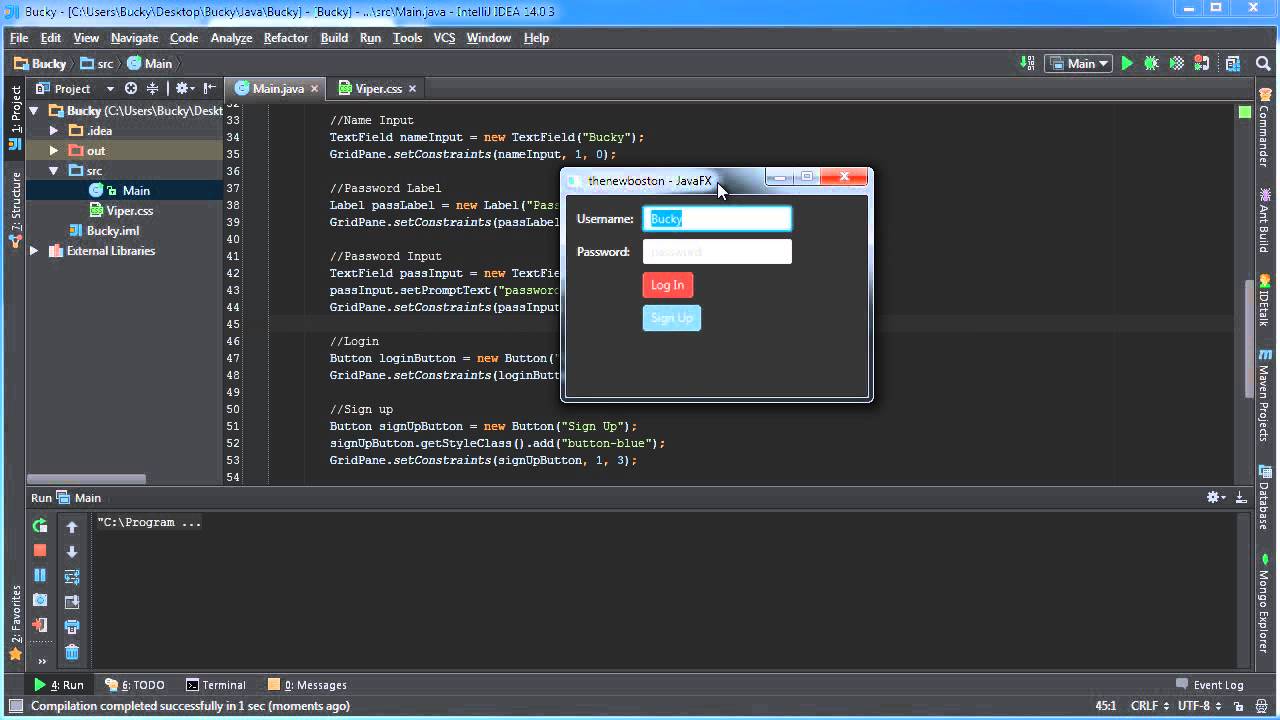
Task: Open the 0: Messages tool window
Action: [307, 685]
